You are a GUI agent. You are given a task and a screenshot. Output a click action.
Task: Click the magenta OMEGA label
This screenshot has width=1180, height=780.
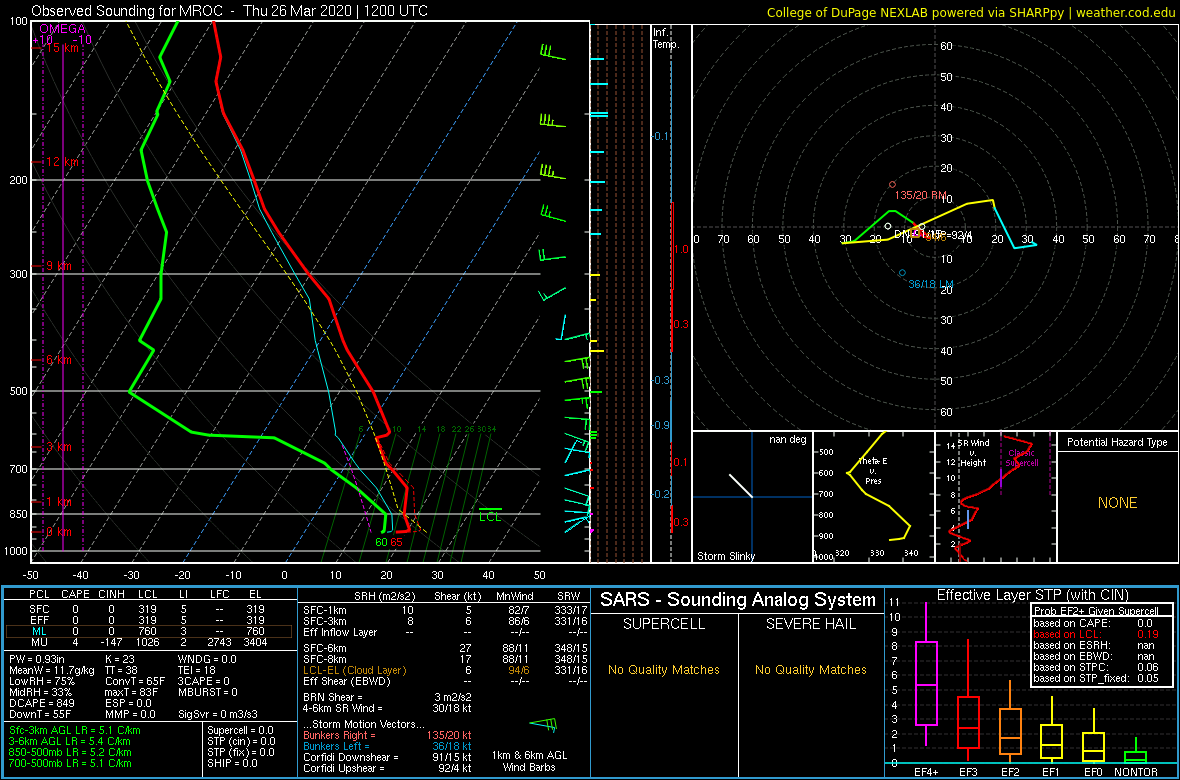[x=60, y=29]
